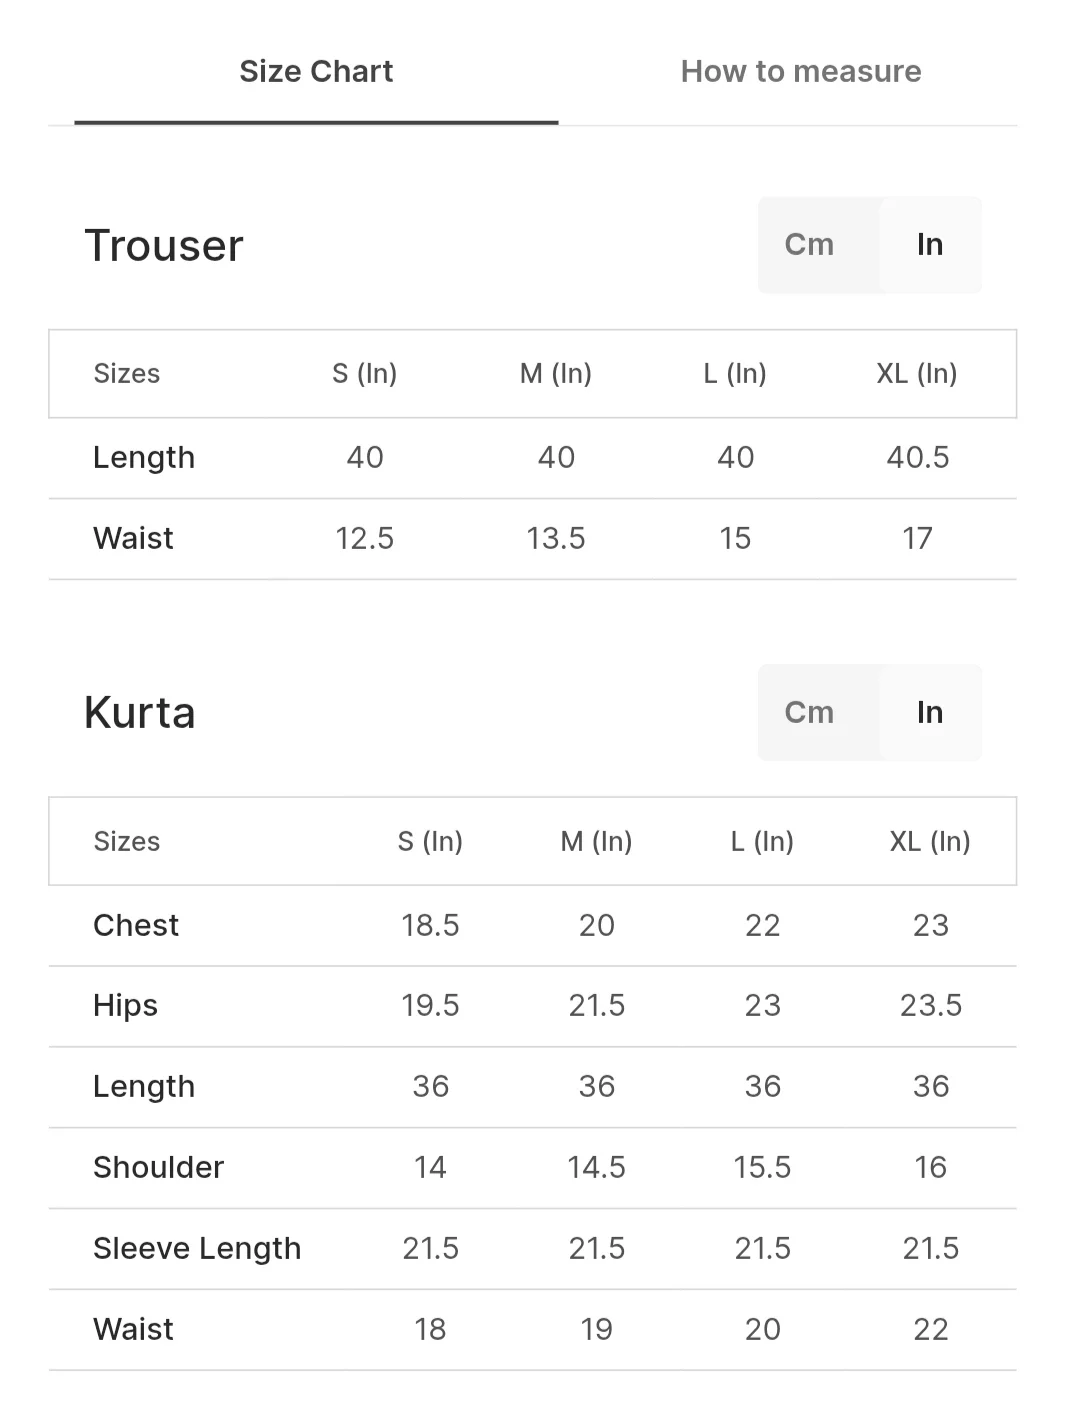The width and height of the screenshot is (1067, 1422).
Task: Click the Kurta section heading
Action: tap(140, 713)
